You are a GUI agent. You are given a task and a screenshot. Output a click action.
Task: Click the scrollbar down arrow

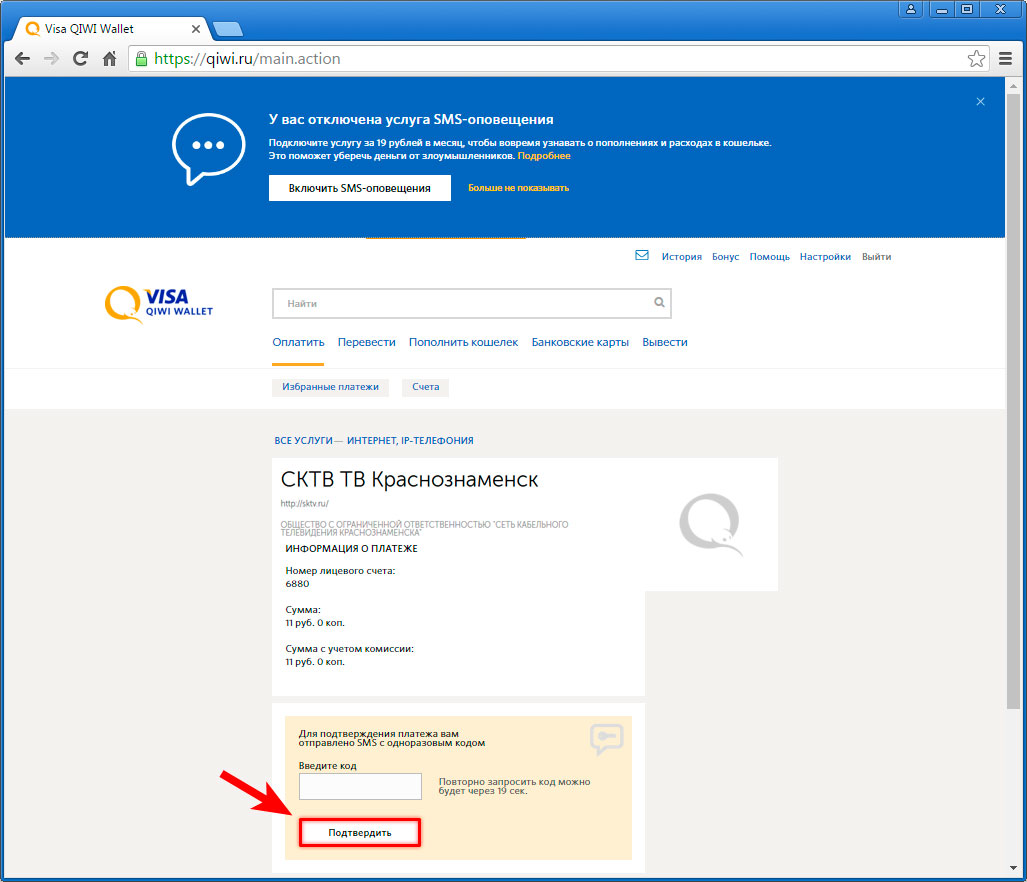1013,869
